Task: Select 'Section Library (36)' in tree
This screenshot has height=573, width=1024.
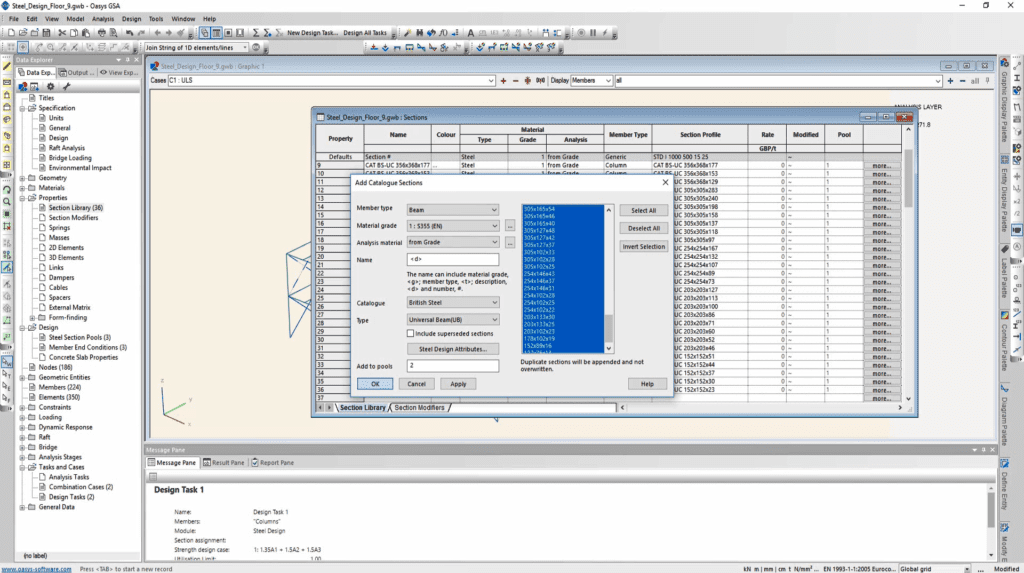Action: [75, 208]
